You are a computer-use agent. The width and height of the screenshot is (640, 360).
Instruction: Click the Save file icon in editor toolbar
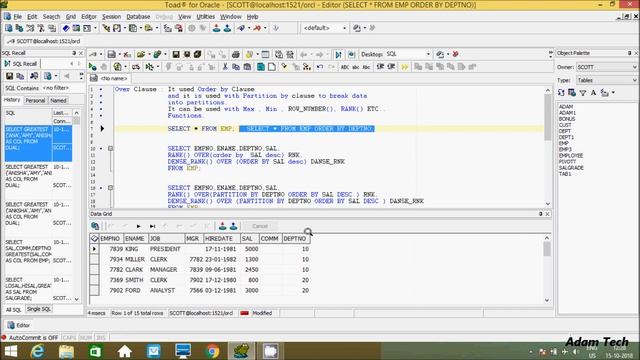pos(176,54)
